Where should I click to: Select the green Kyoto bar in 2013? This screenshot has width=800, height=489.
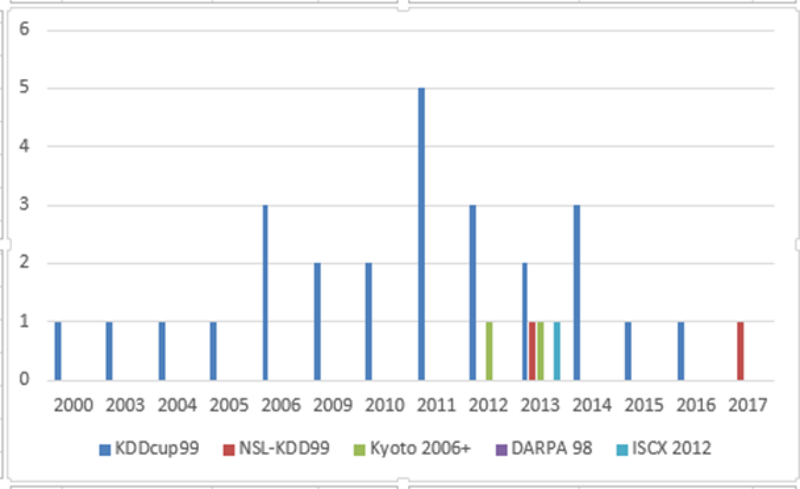point(540,351)
